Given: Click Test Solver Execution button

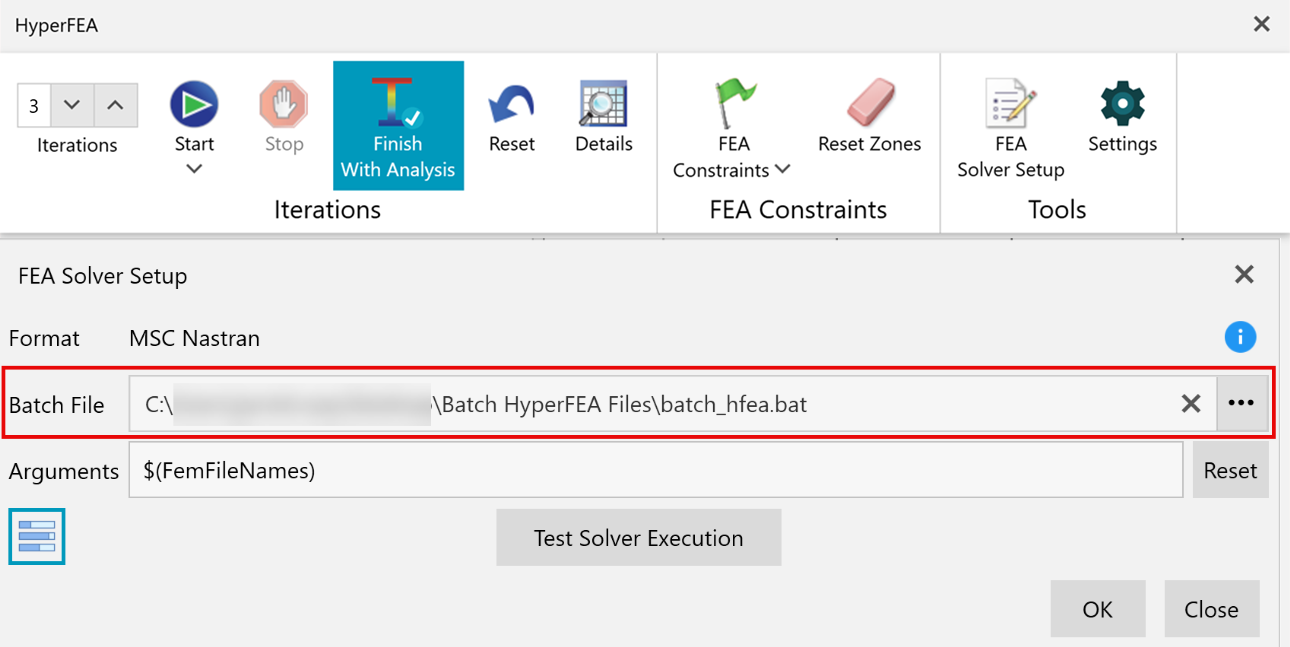Looking at the screenshot, I should [x=639, y=538].
